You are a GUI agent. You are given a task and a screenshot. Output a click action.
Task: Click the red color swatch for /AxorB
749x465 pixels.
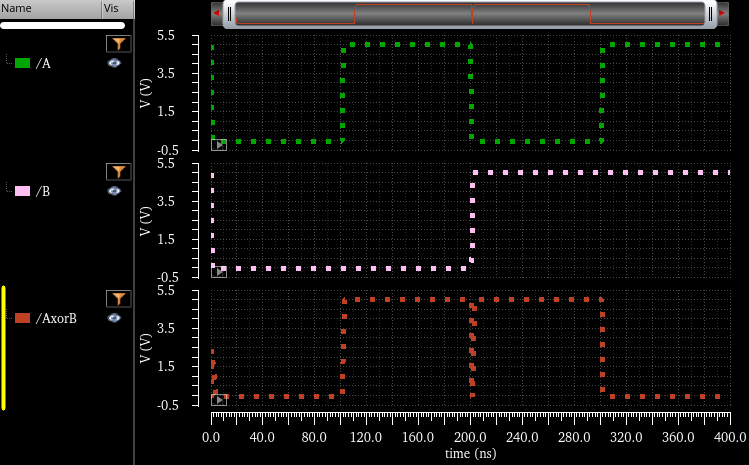pos(22,319)
